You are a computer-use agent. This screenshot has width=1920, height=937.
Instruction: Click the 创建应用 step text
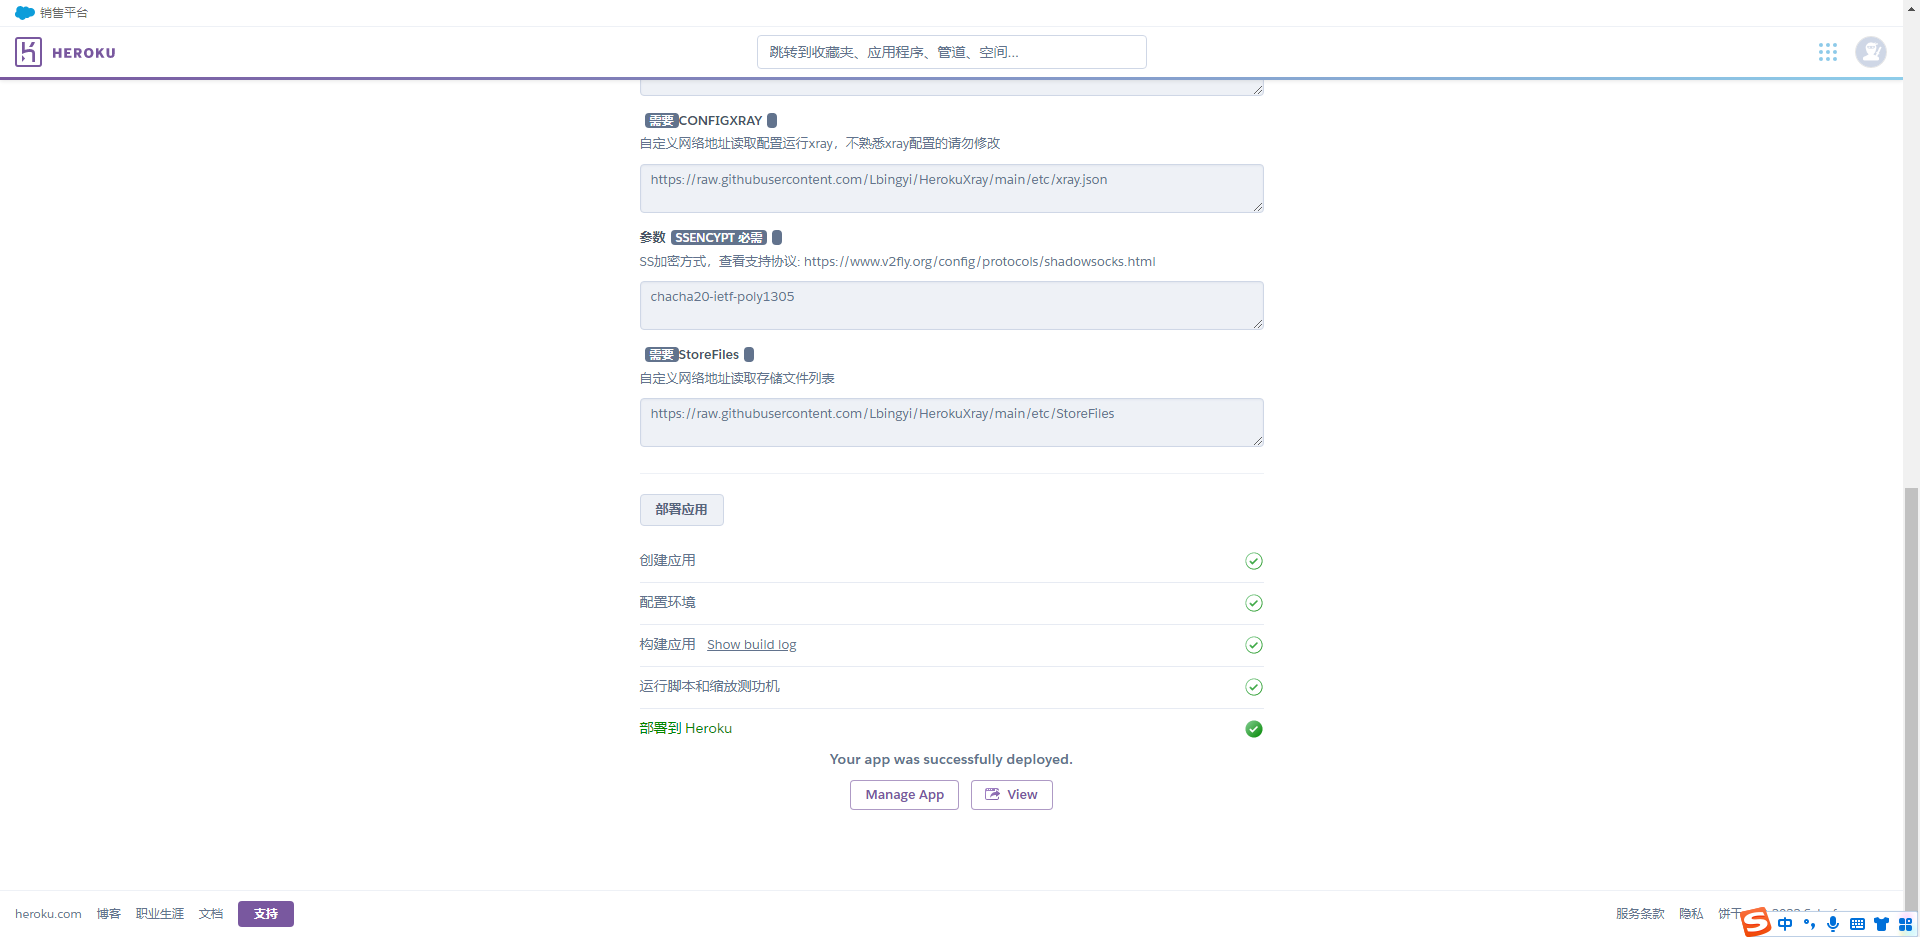point(667,561)
